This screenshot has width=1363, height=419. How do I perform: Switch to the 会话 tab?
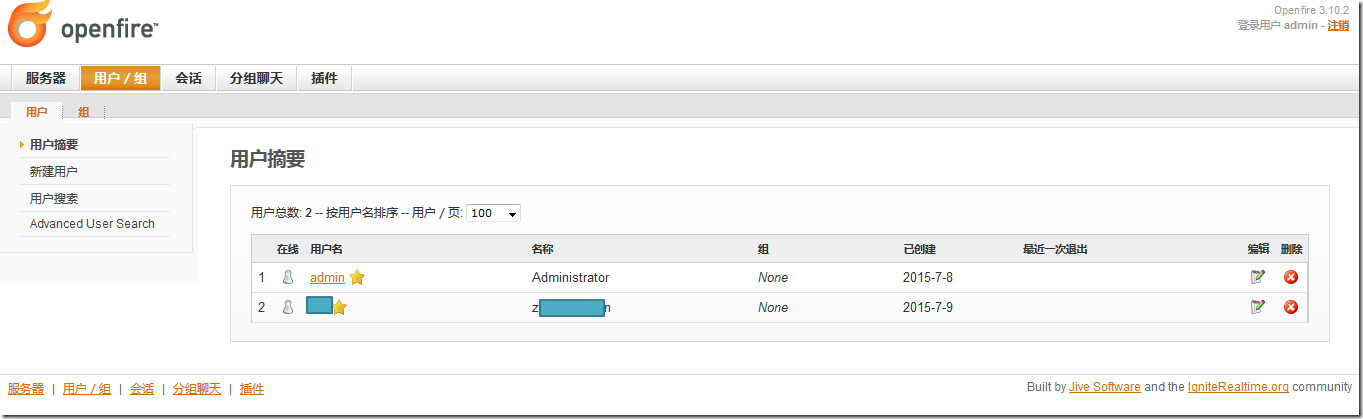[188, 78]
